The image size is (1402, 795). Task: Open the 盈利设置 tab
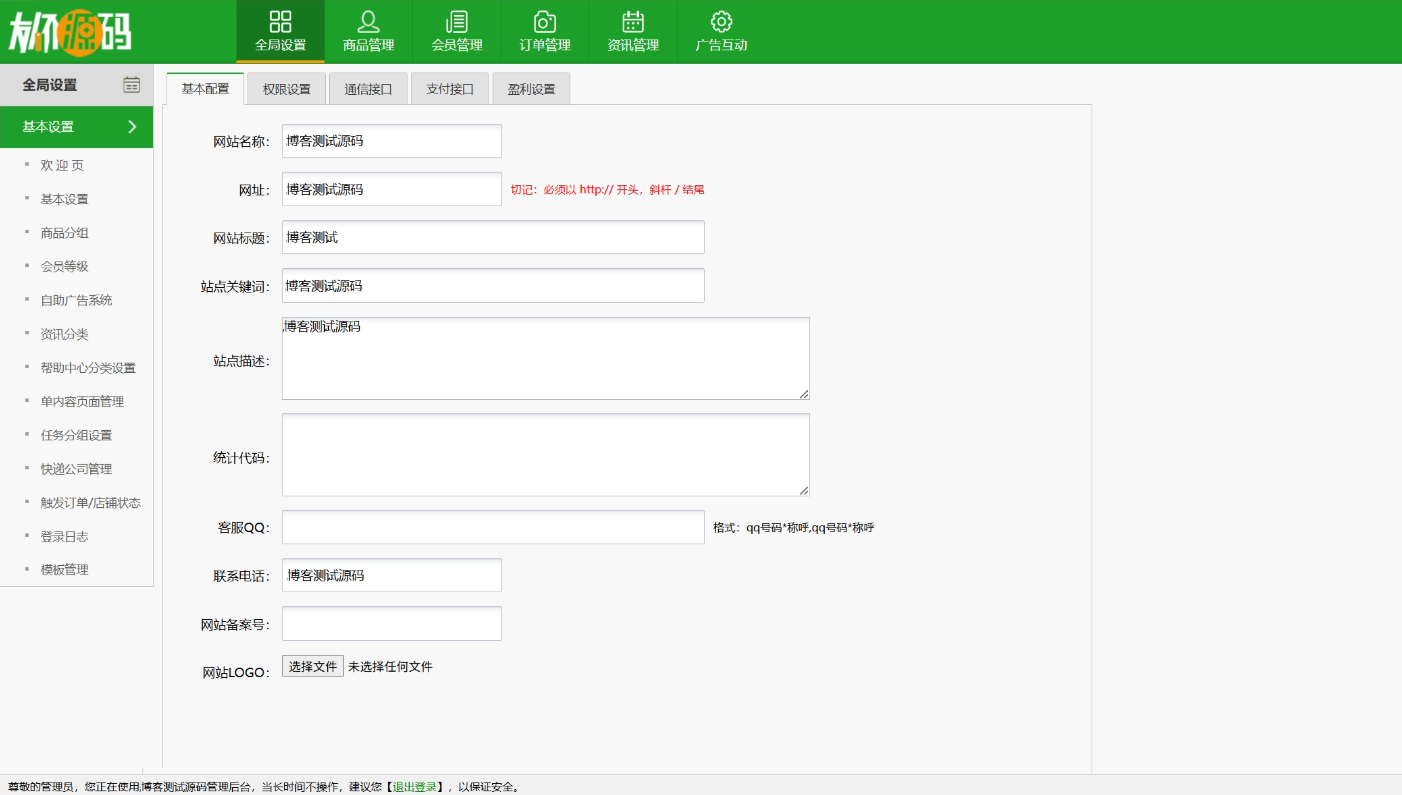click(x=531, y=89)
